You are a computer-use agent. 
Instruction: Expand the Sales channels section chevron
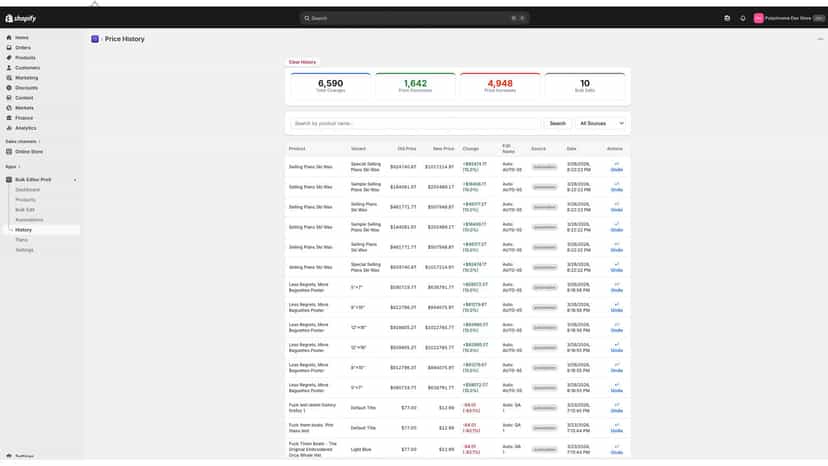point(40,142)
